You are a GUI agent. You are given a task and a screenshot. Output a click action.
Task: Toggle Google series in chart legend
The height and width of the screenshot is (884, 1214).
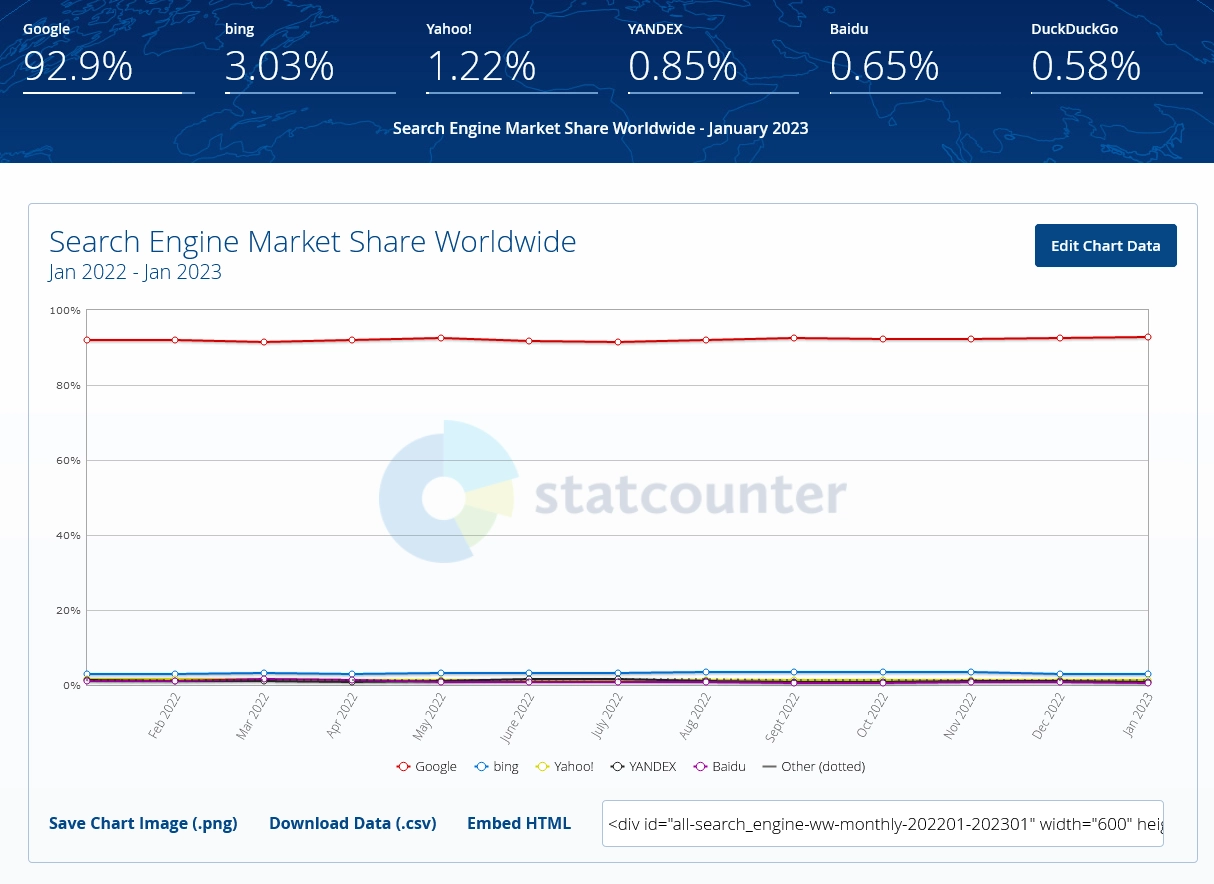click(x=426, y=767)
